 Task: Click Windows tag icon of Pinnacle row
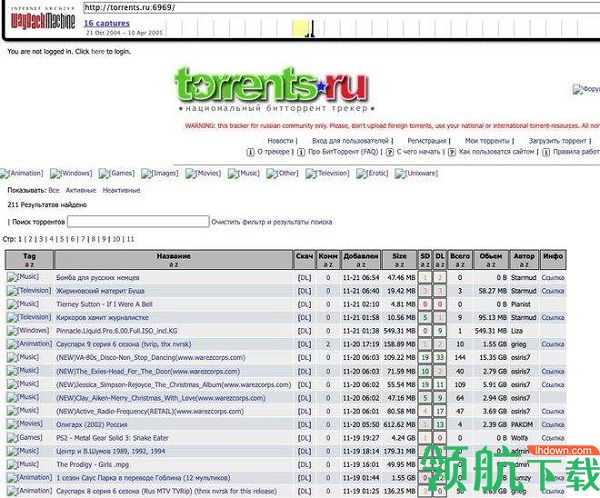[28, 330]
